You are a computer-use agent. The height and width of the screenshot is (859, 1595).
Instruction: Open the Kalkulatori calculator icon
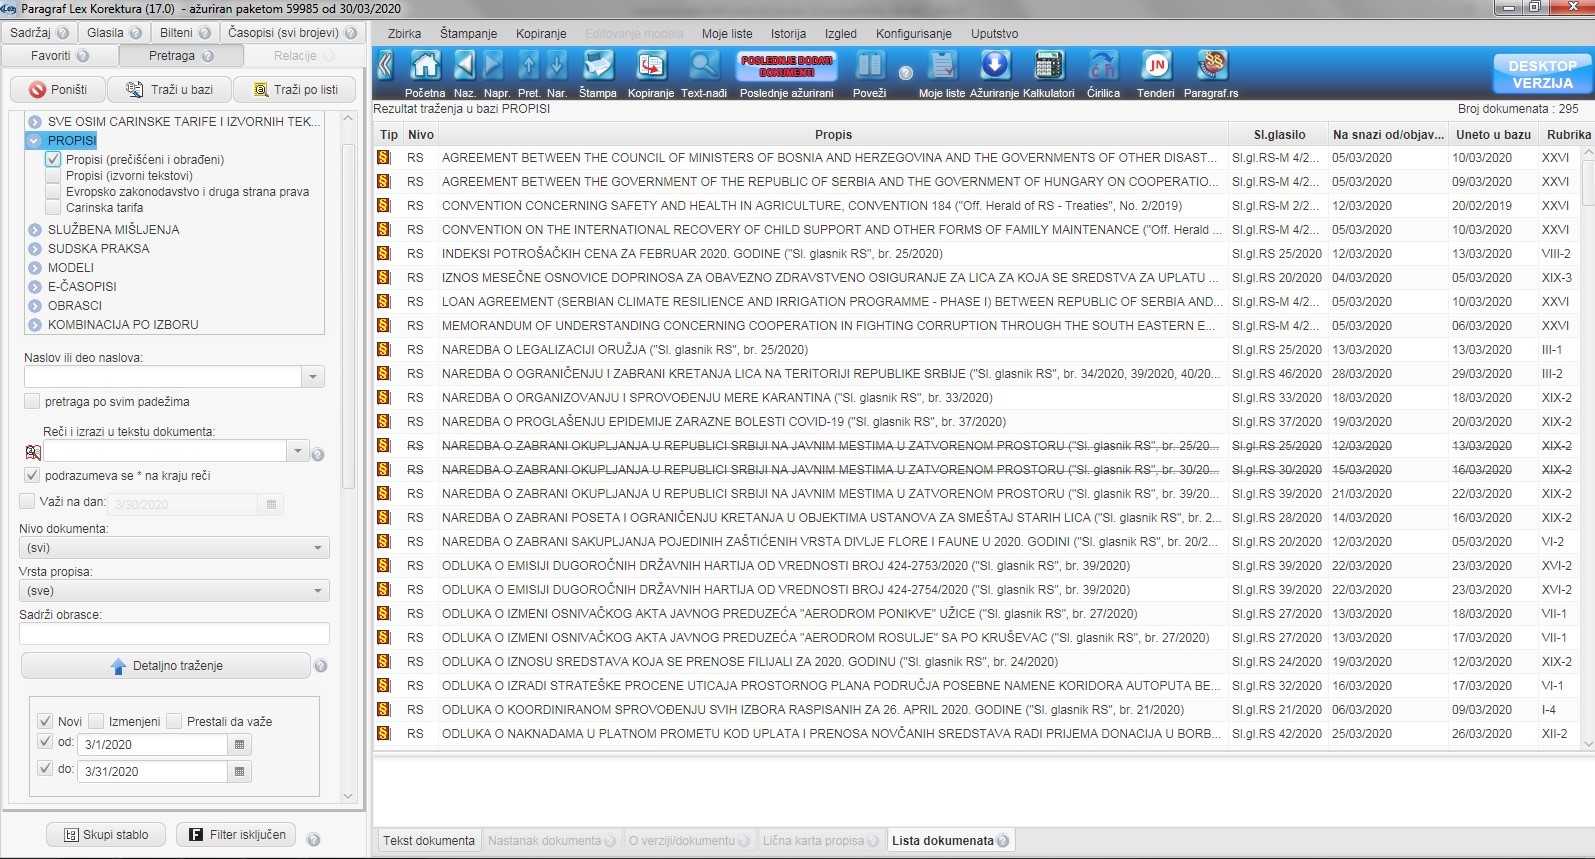click(x=1048, y=67)
